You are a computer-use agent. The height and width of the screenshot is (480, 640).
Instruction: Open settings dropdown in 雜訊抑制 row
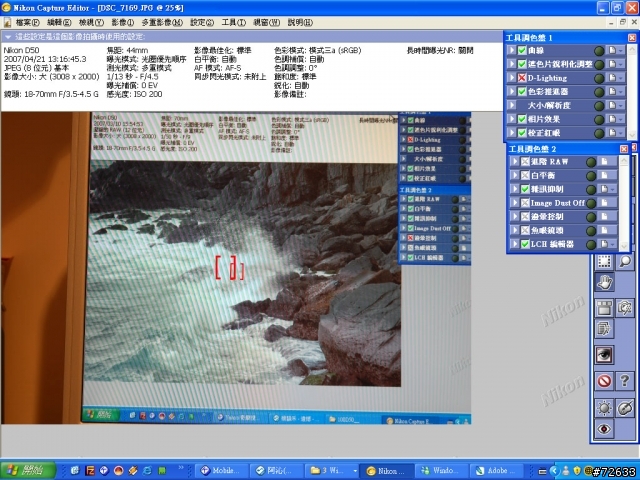tap(613, 189)
